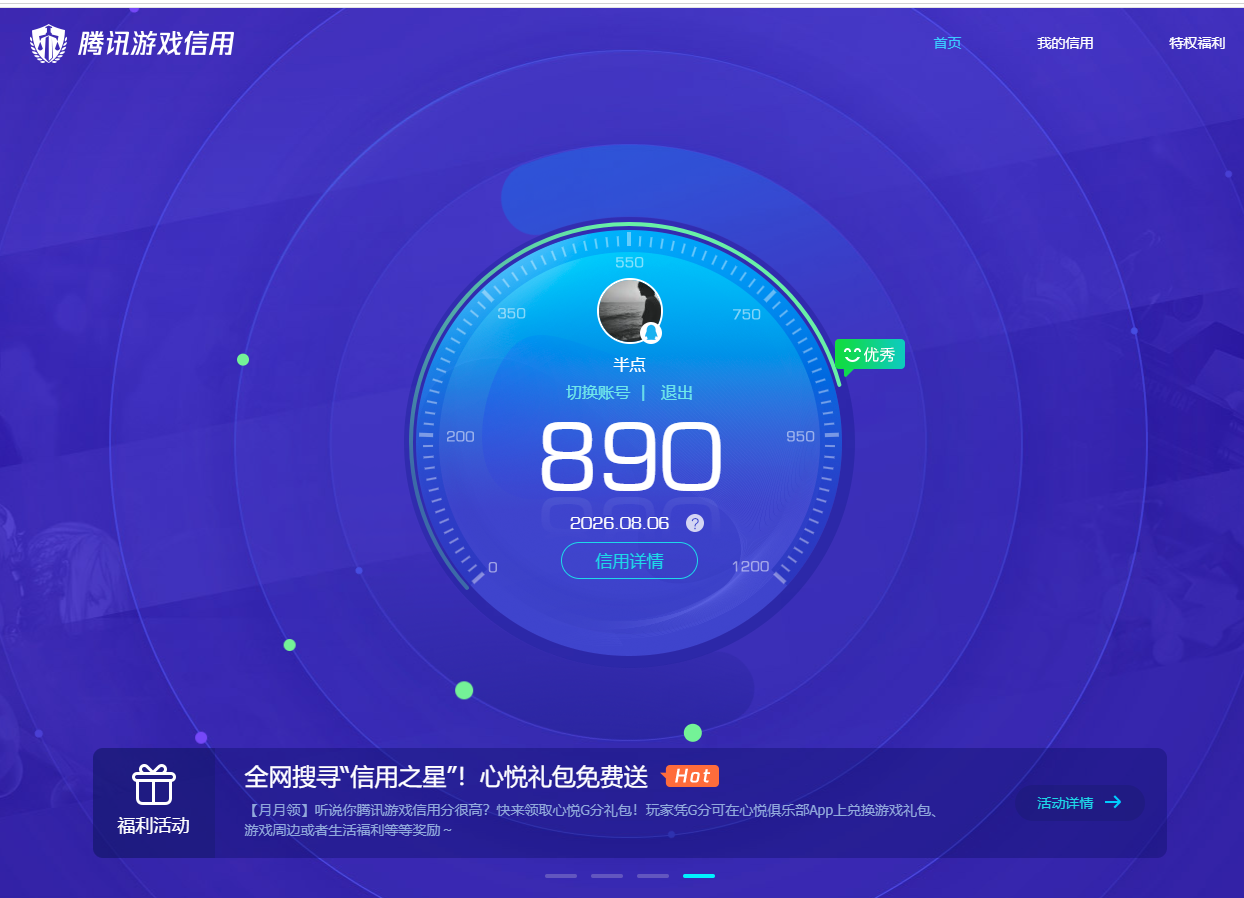Open the 信用详情 button
1244x898 pixels.
point(629,561)
